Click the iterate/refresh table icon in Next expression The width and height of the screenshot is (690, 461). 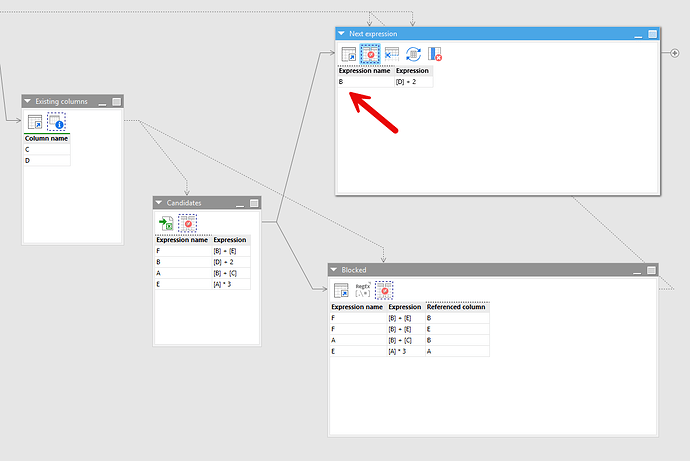(x=413, y=54)
